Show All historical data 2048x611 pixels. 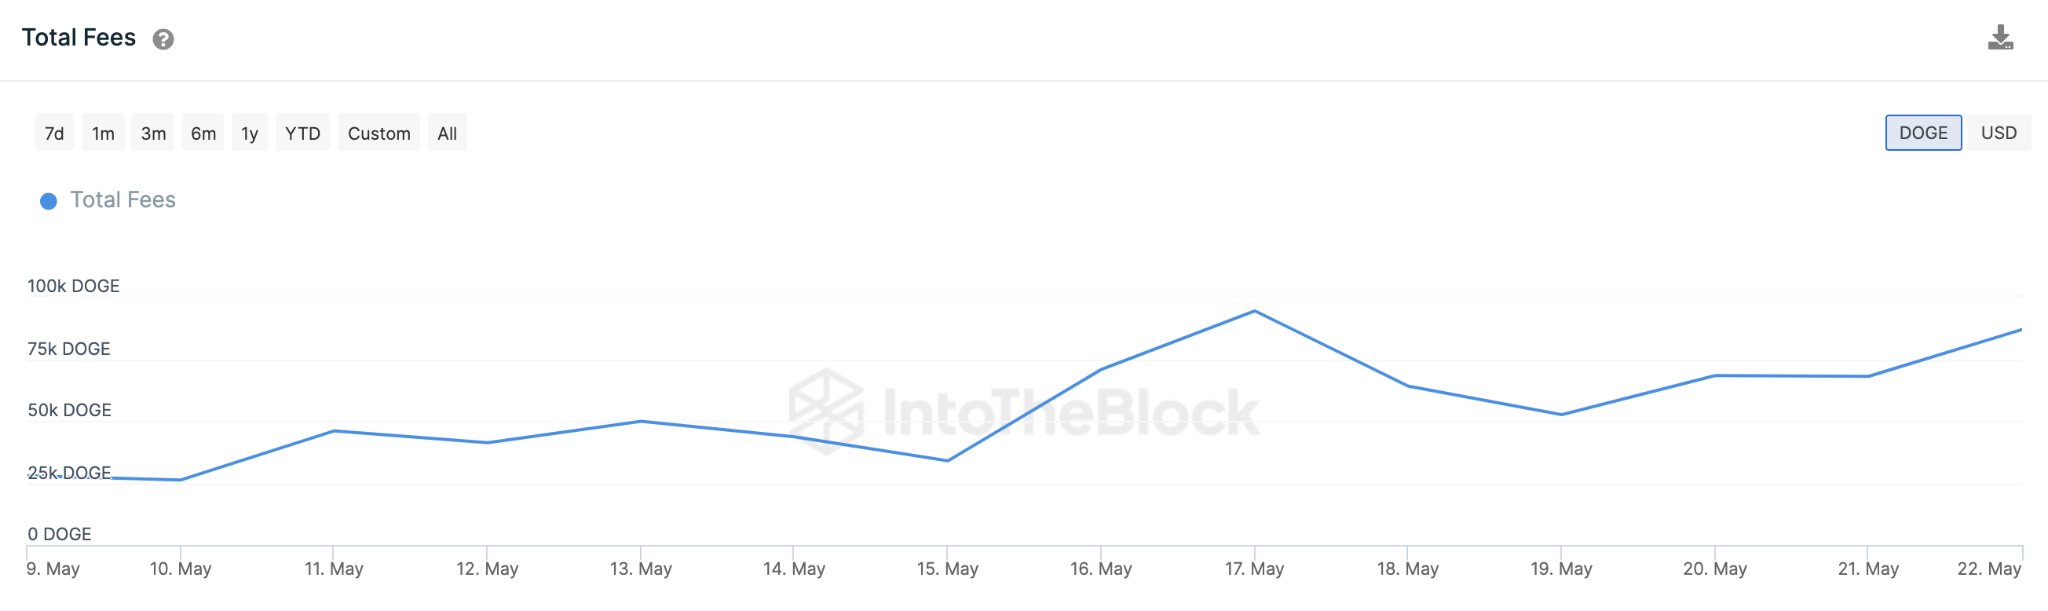(x=447, y=133)
